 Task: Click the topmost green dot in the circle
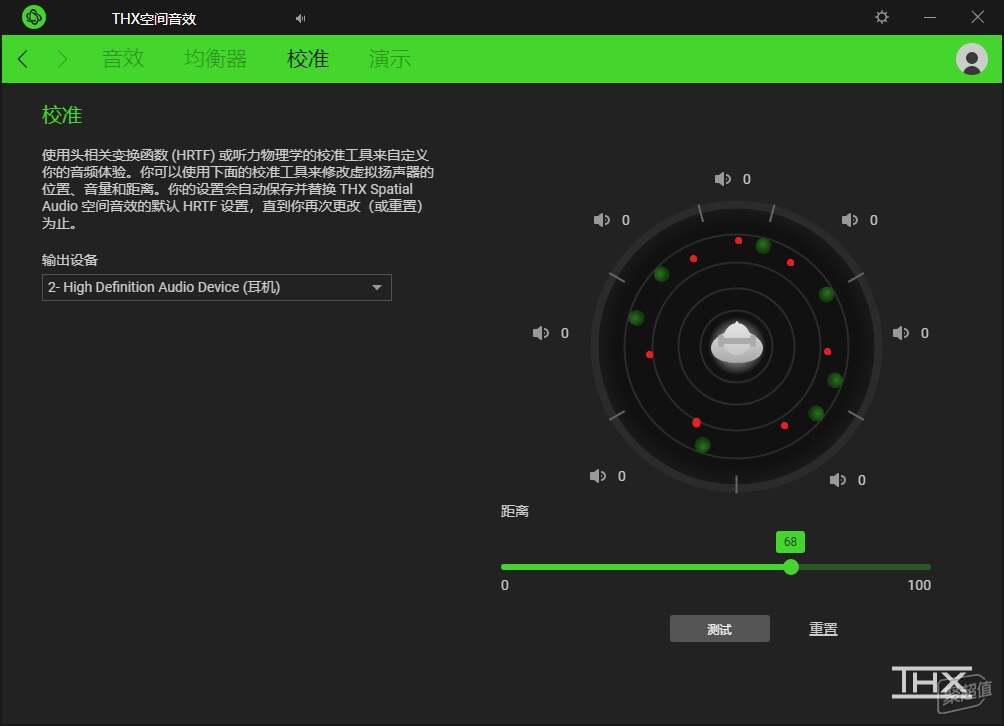point(763,245)
